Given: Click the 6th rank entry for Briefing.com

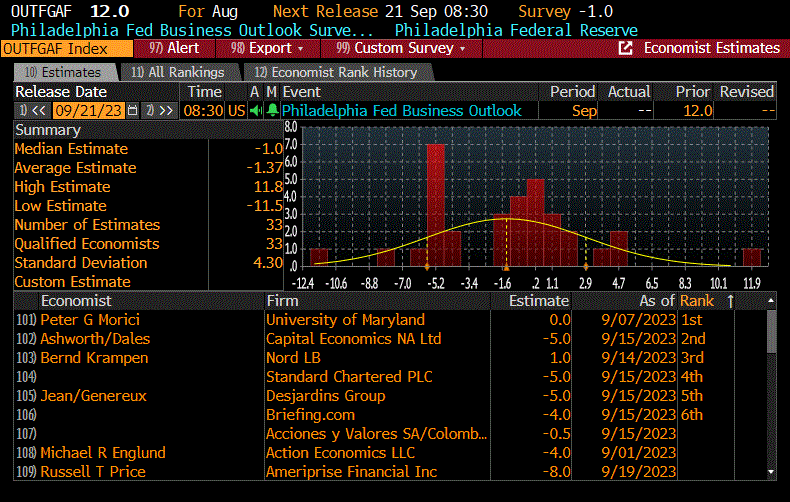Looking at the screenshot, I should coord(692,415).
